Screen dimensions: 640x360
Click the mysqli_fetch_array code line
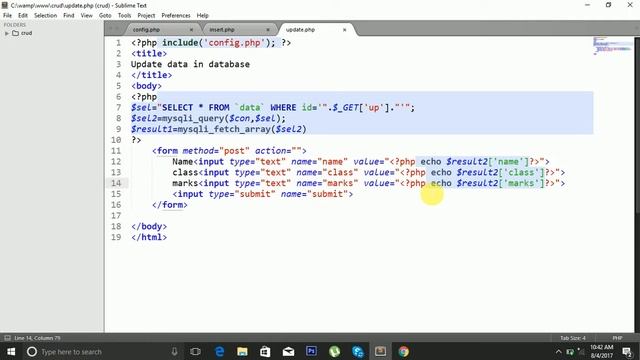click(x=219, y=129)
